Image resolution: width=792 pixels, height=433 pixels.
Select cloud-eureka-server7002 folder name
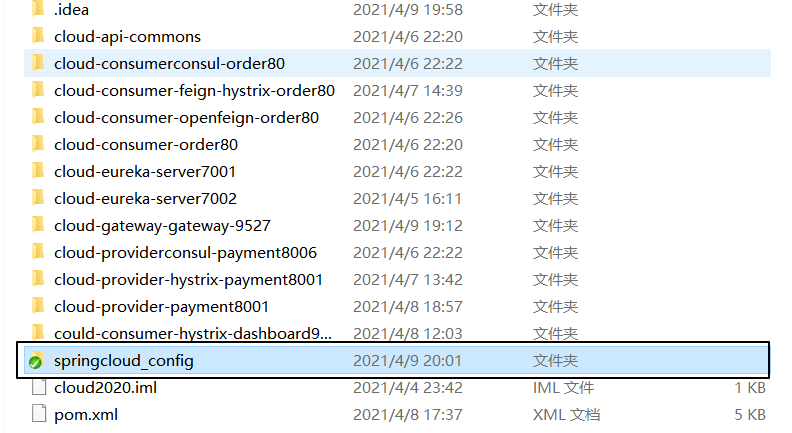pyautogui.click(x=145, y=199)
